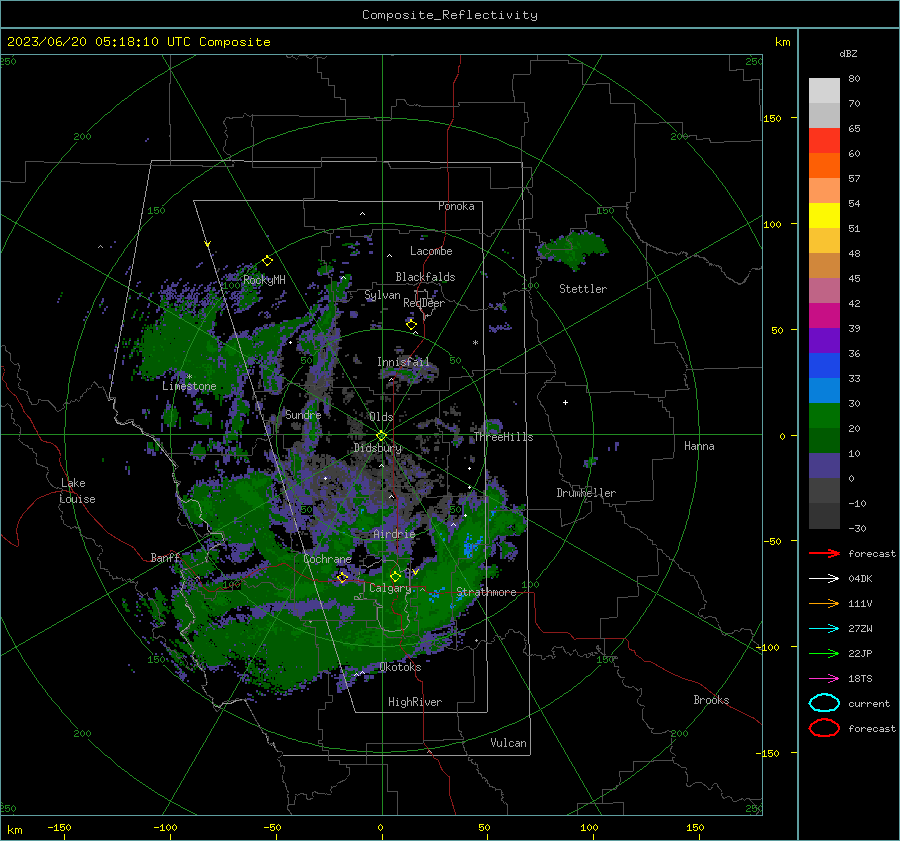Click the Brooks city label
Image resolution: width=900 pixels, height=841 pixels.
point(711,700)
